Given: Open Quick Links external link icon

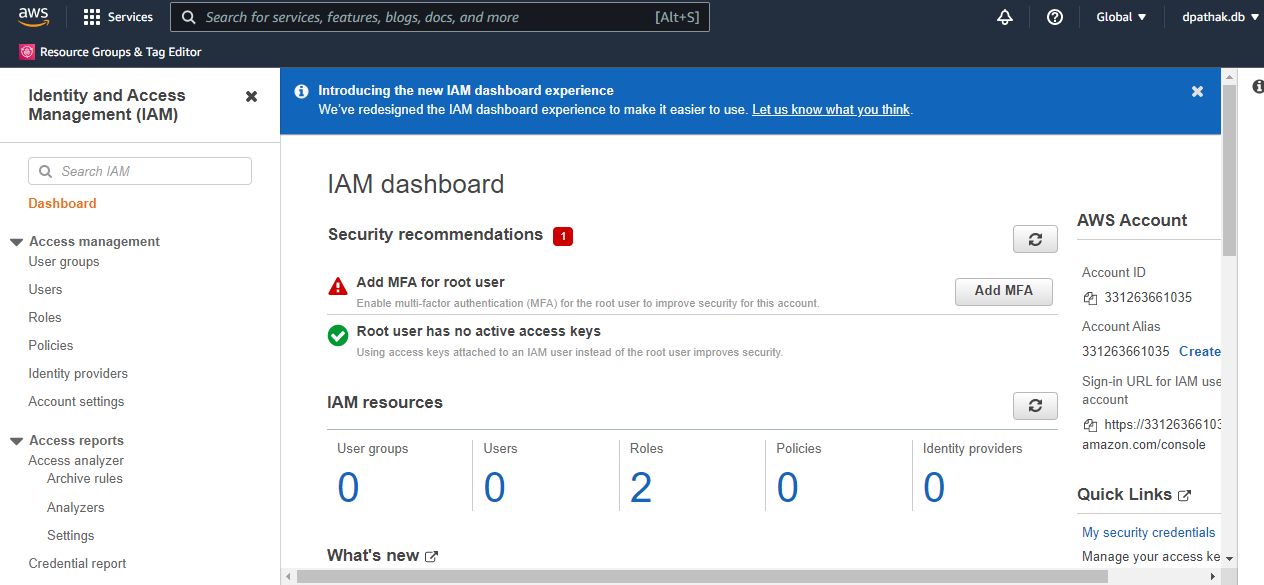Looking at the screenshot, I should pos(1185,495).
